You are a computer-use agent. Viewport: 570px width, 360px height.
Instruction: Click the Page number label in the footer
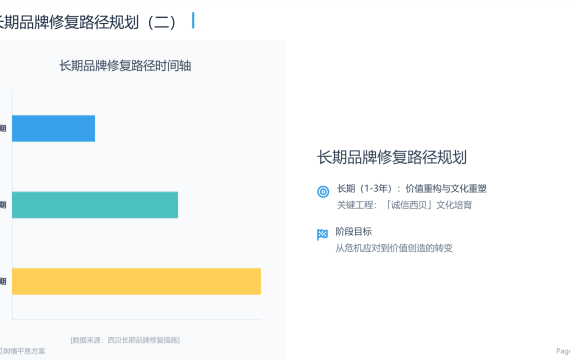point(563,351)
